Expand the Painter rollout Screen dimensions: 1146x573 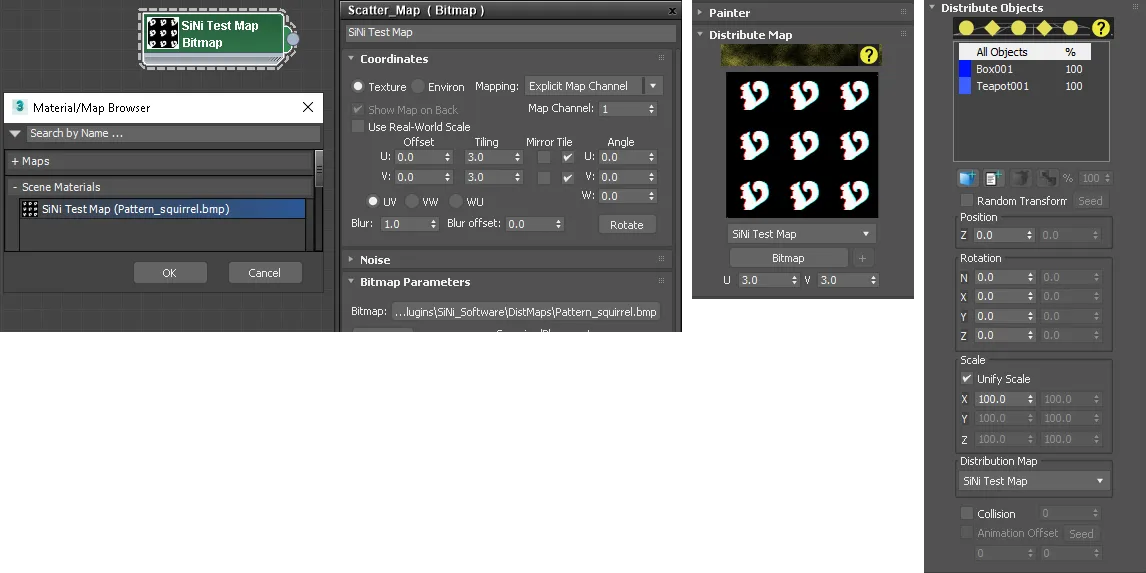(699, 12)
